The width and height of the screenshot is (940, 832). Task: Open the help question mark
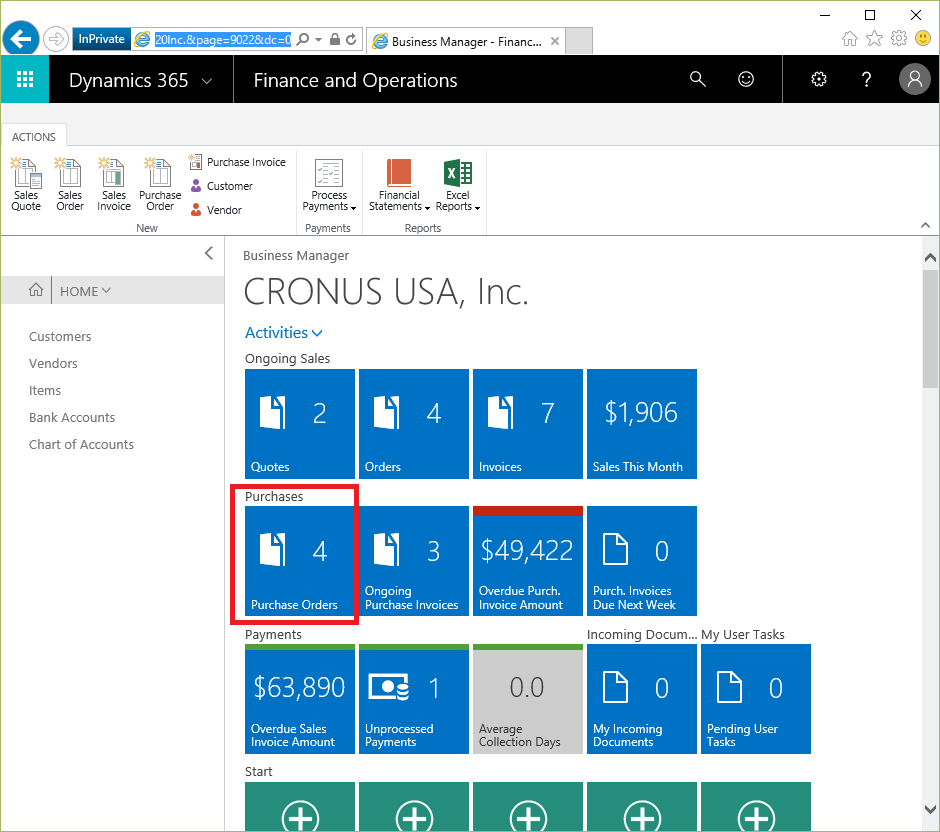(x=866, y=79)
